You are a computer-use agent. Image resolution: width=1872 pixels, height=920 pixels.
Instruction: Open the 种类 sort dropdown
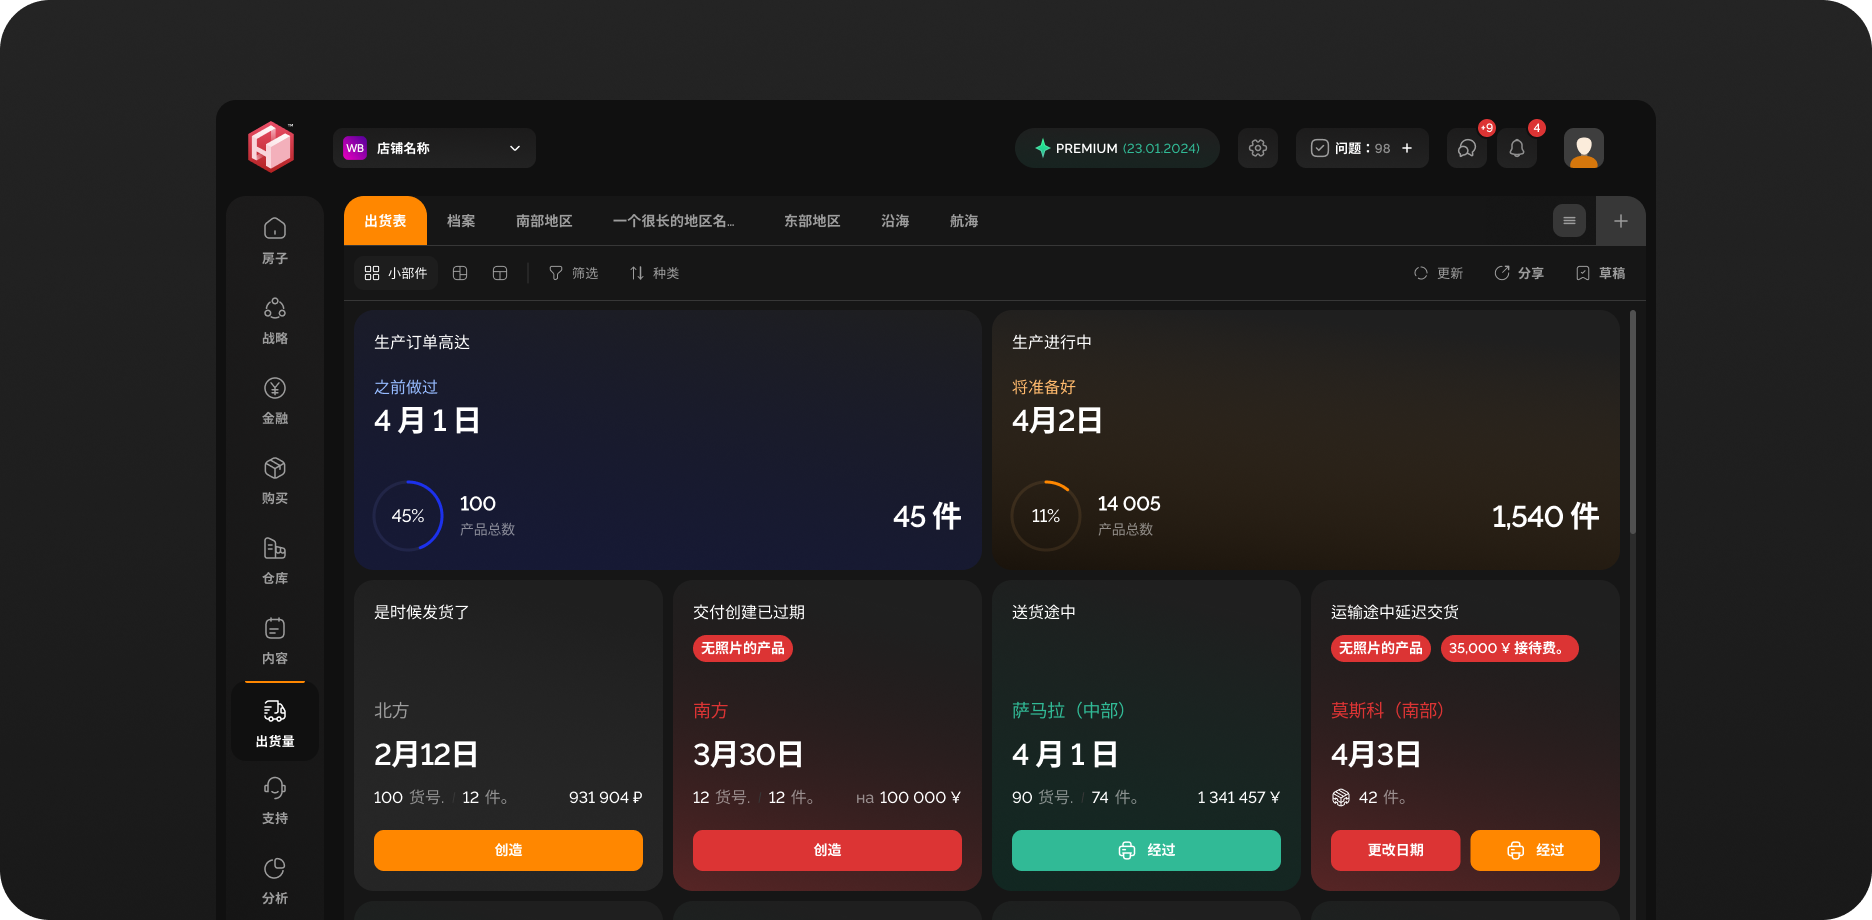(654, 273)
